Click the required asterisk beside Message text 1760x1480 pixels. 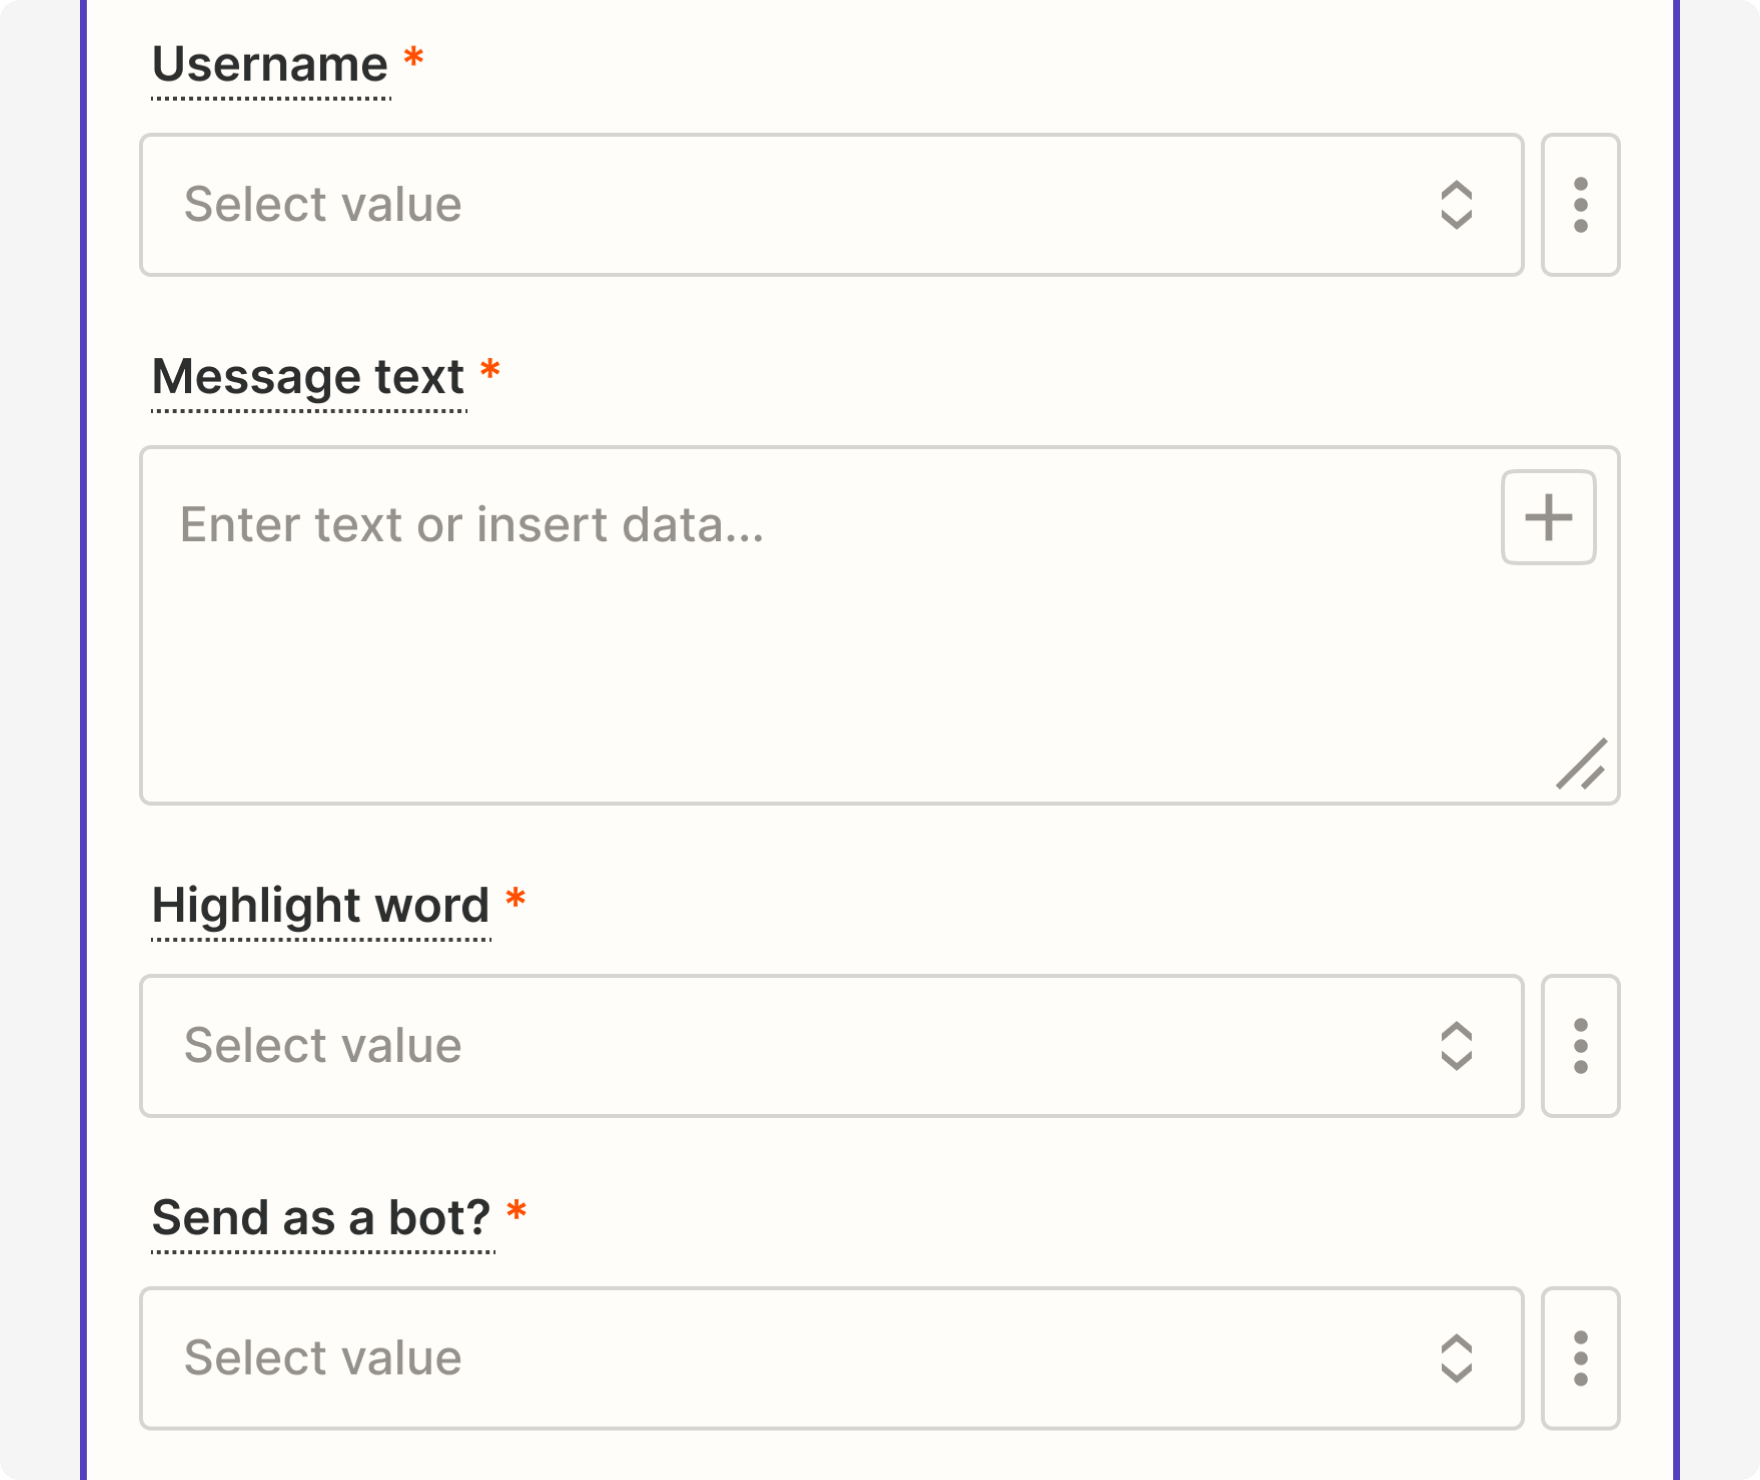click(x=490, y=371)
